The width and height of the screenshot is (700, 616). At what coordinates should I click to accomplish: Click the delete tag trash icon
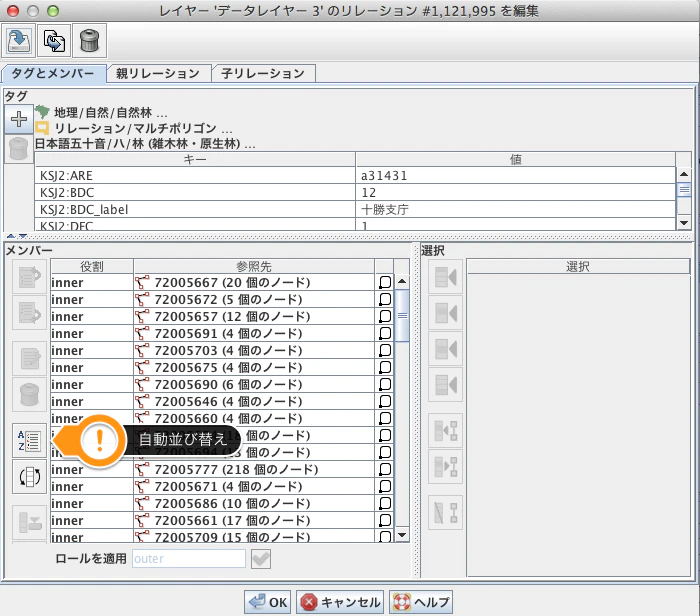[19, 149]
